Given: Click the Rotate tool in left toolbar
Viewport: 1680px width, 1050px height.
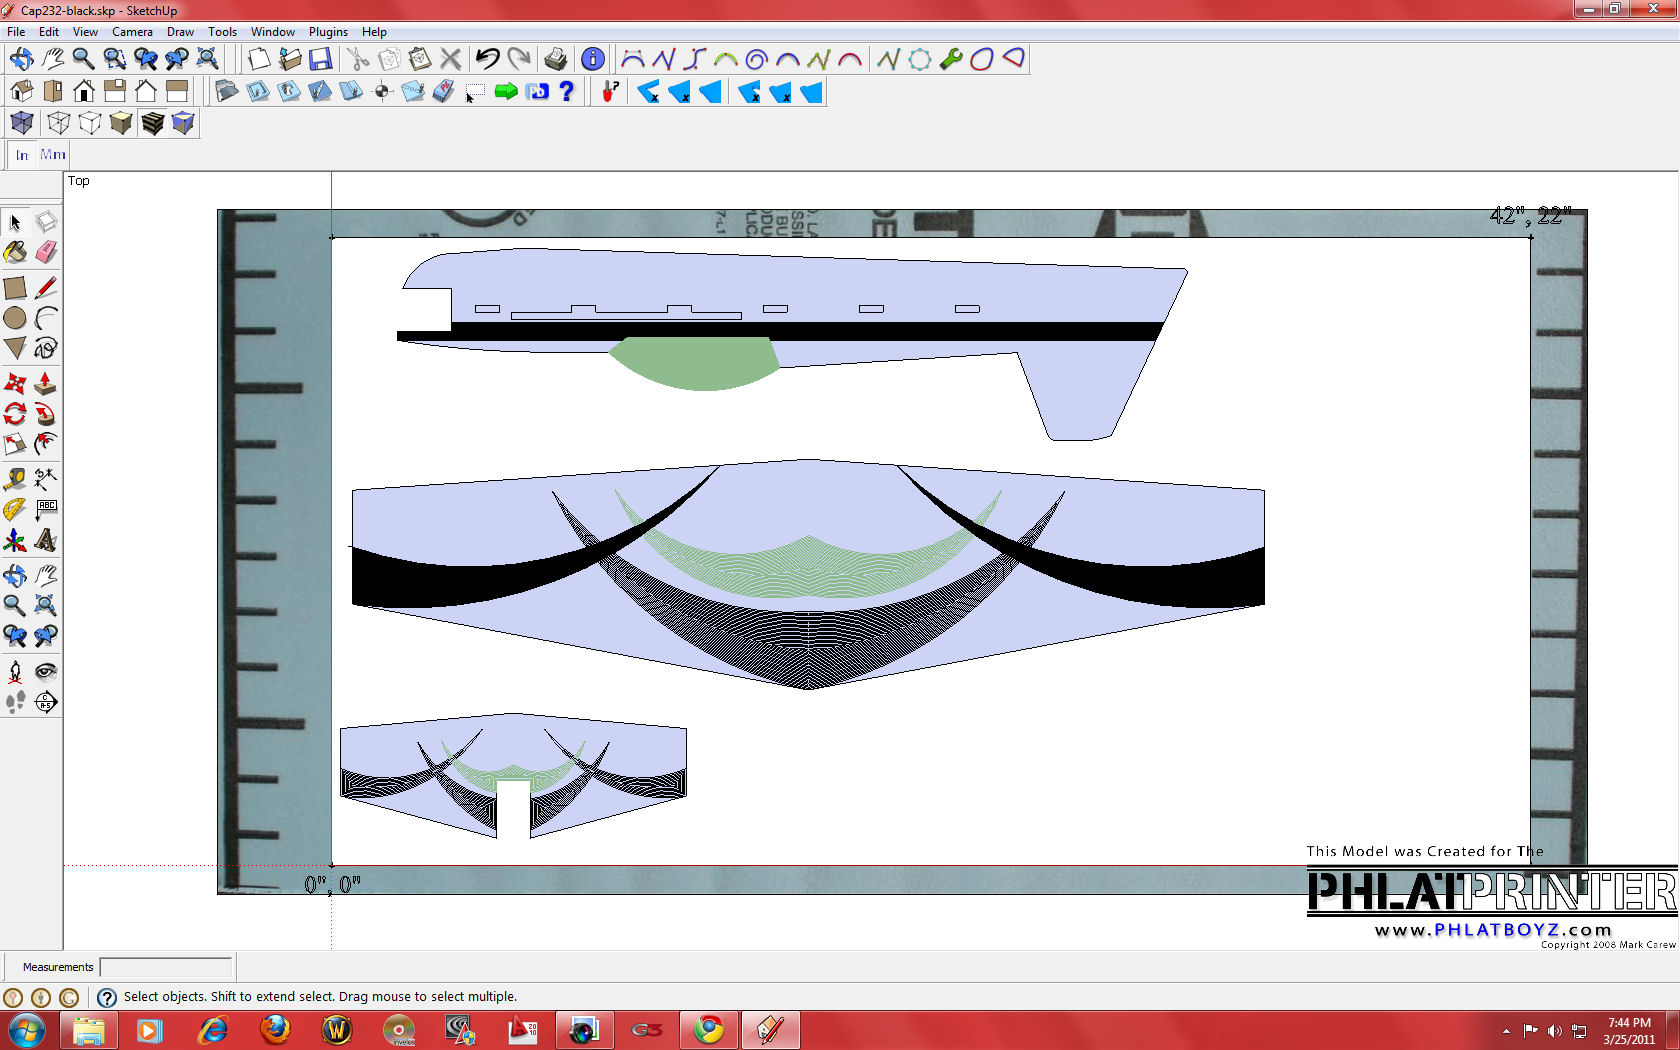Looking at the screenshot, I should click(15, 414).
